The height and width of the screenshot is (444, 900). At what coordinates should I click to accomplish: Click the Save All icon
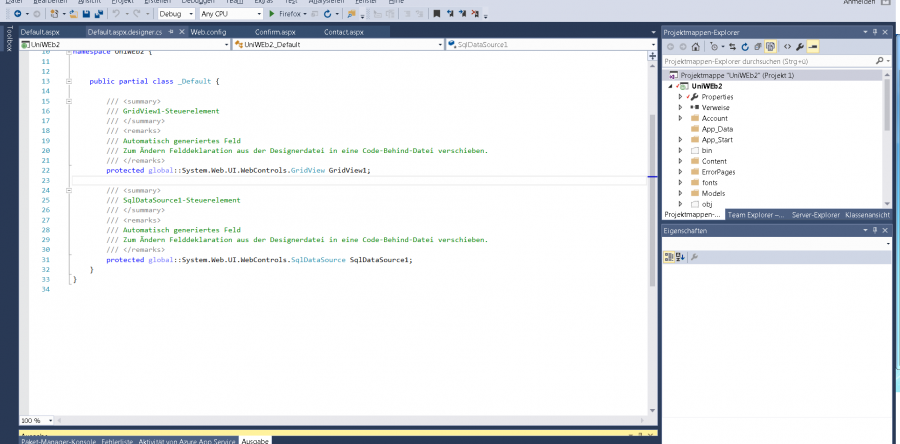click(98, 13)
